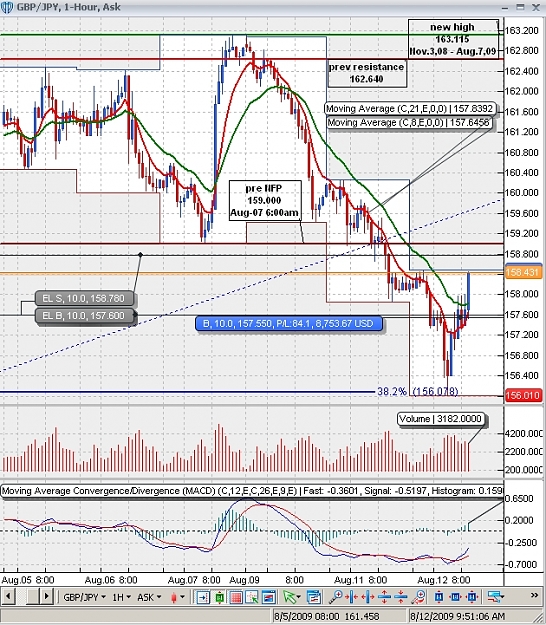Click the last blue candle scale icon
This screenshot has height=625, width=546.
click(472, 597)
